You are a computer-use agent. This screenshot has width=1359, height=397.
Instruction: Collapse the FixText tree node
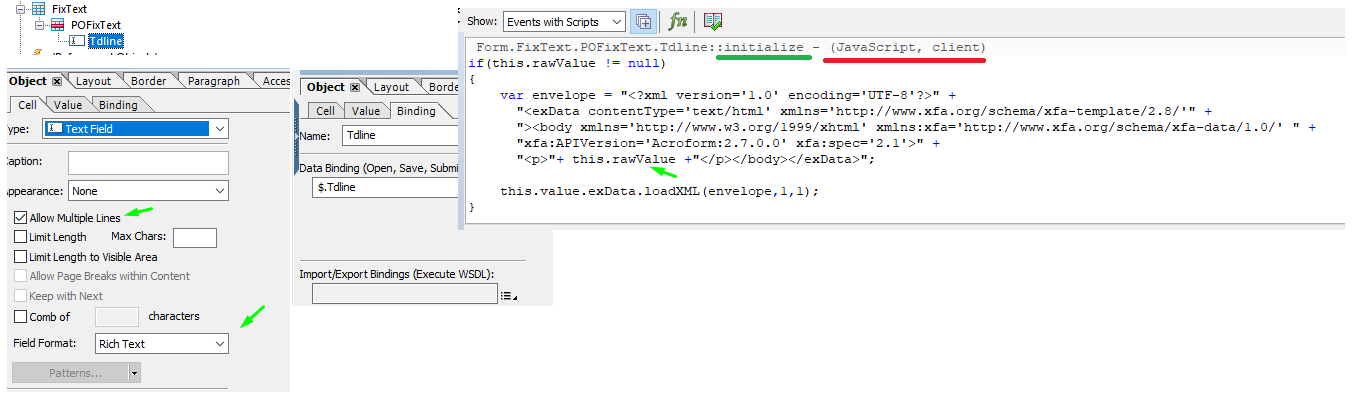click(x=20, y=8)
